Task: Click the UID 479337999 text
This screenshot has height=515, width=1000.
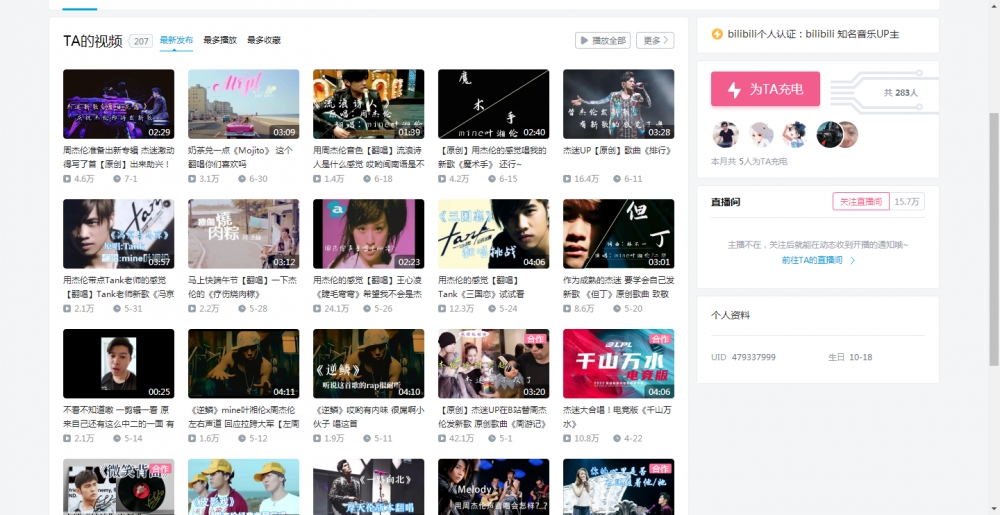Action: pos(744,357)
